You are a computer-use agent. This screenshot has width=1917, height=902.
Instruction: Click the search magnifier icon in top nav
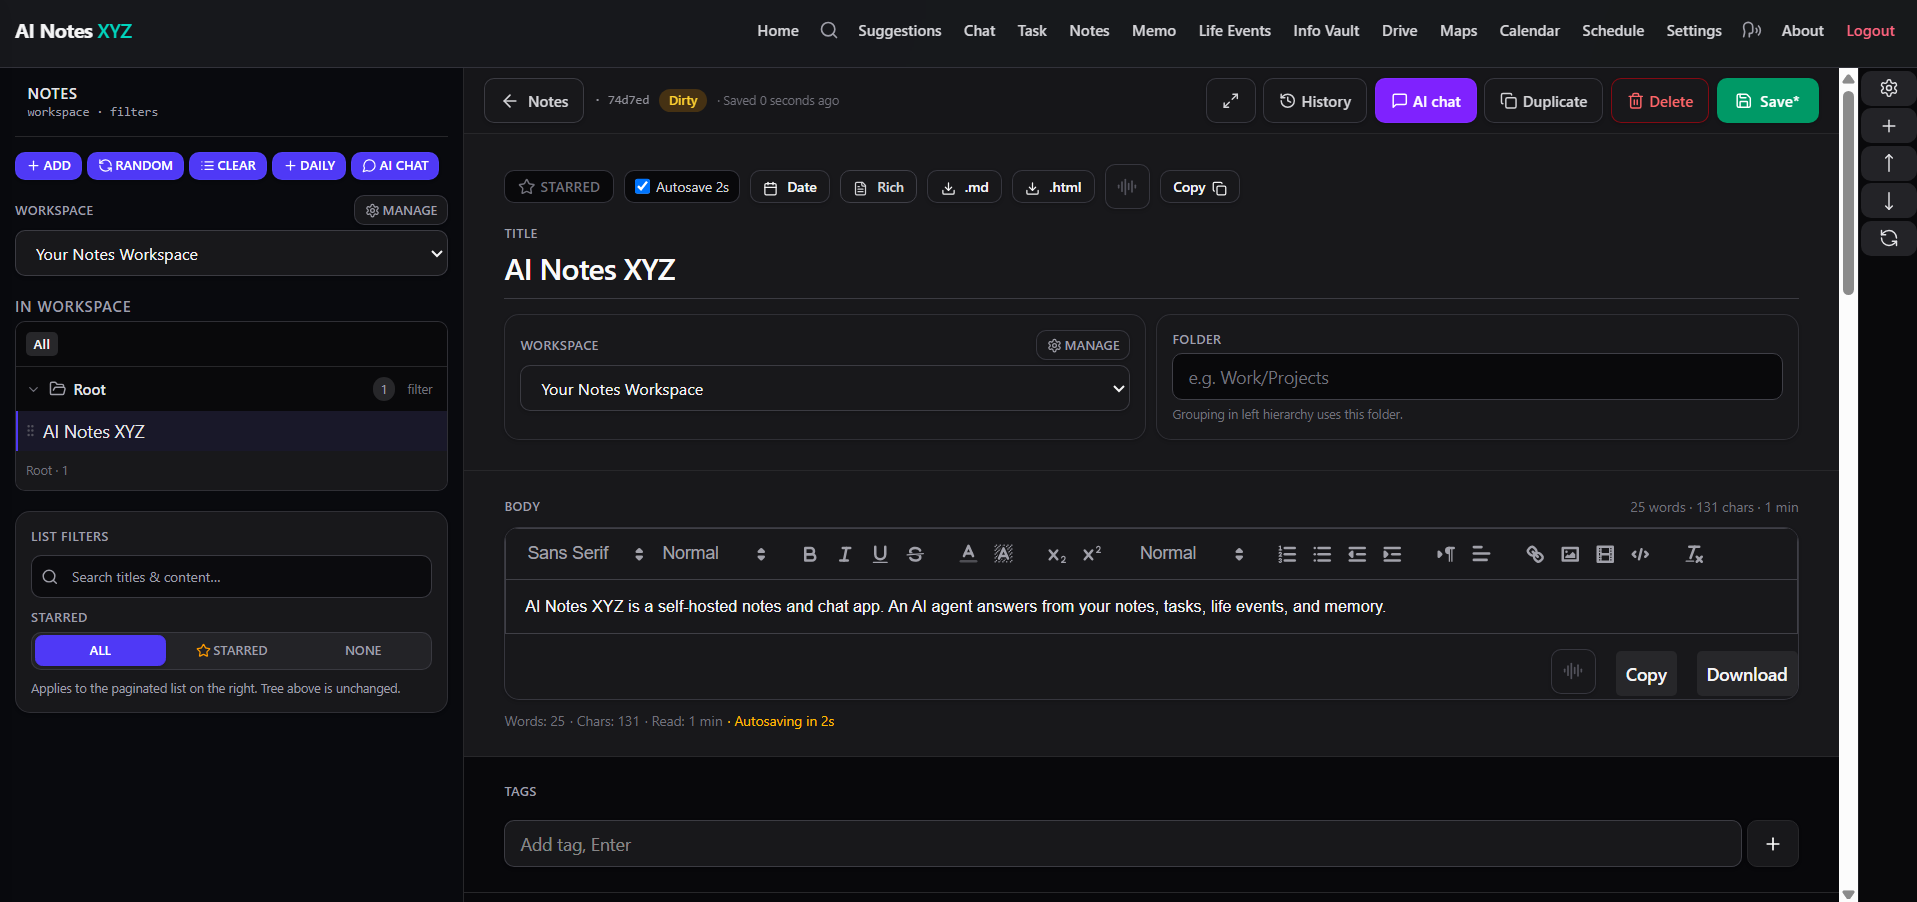click(x=829, y=30)
